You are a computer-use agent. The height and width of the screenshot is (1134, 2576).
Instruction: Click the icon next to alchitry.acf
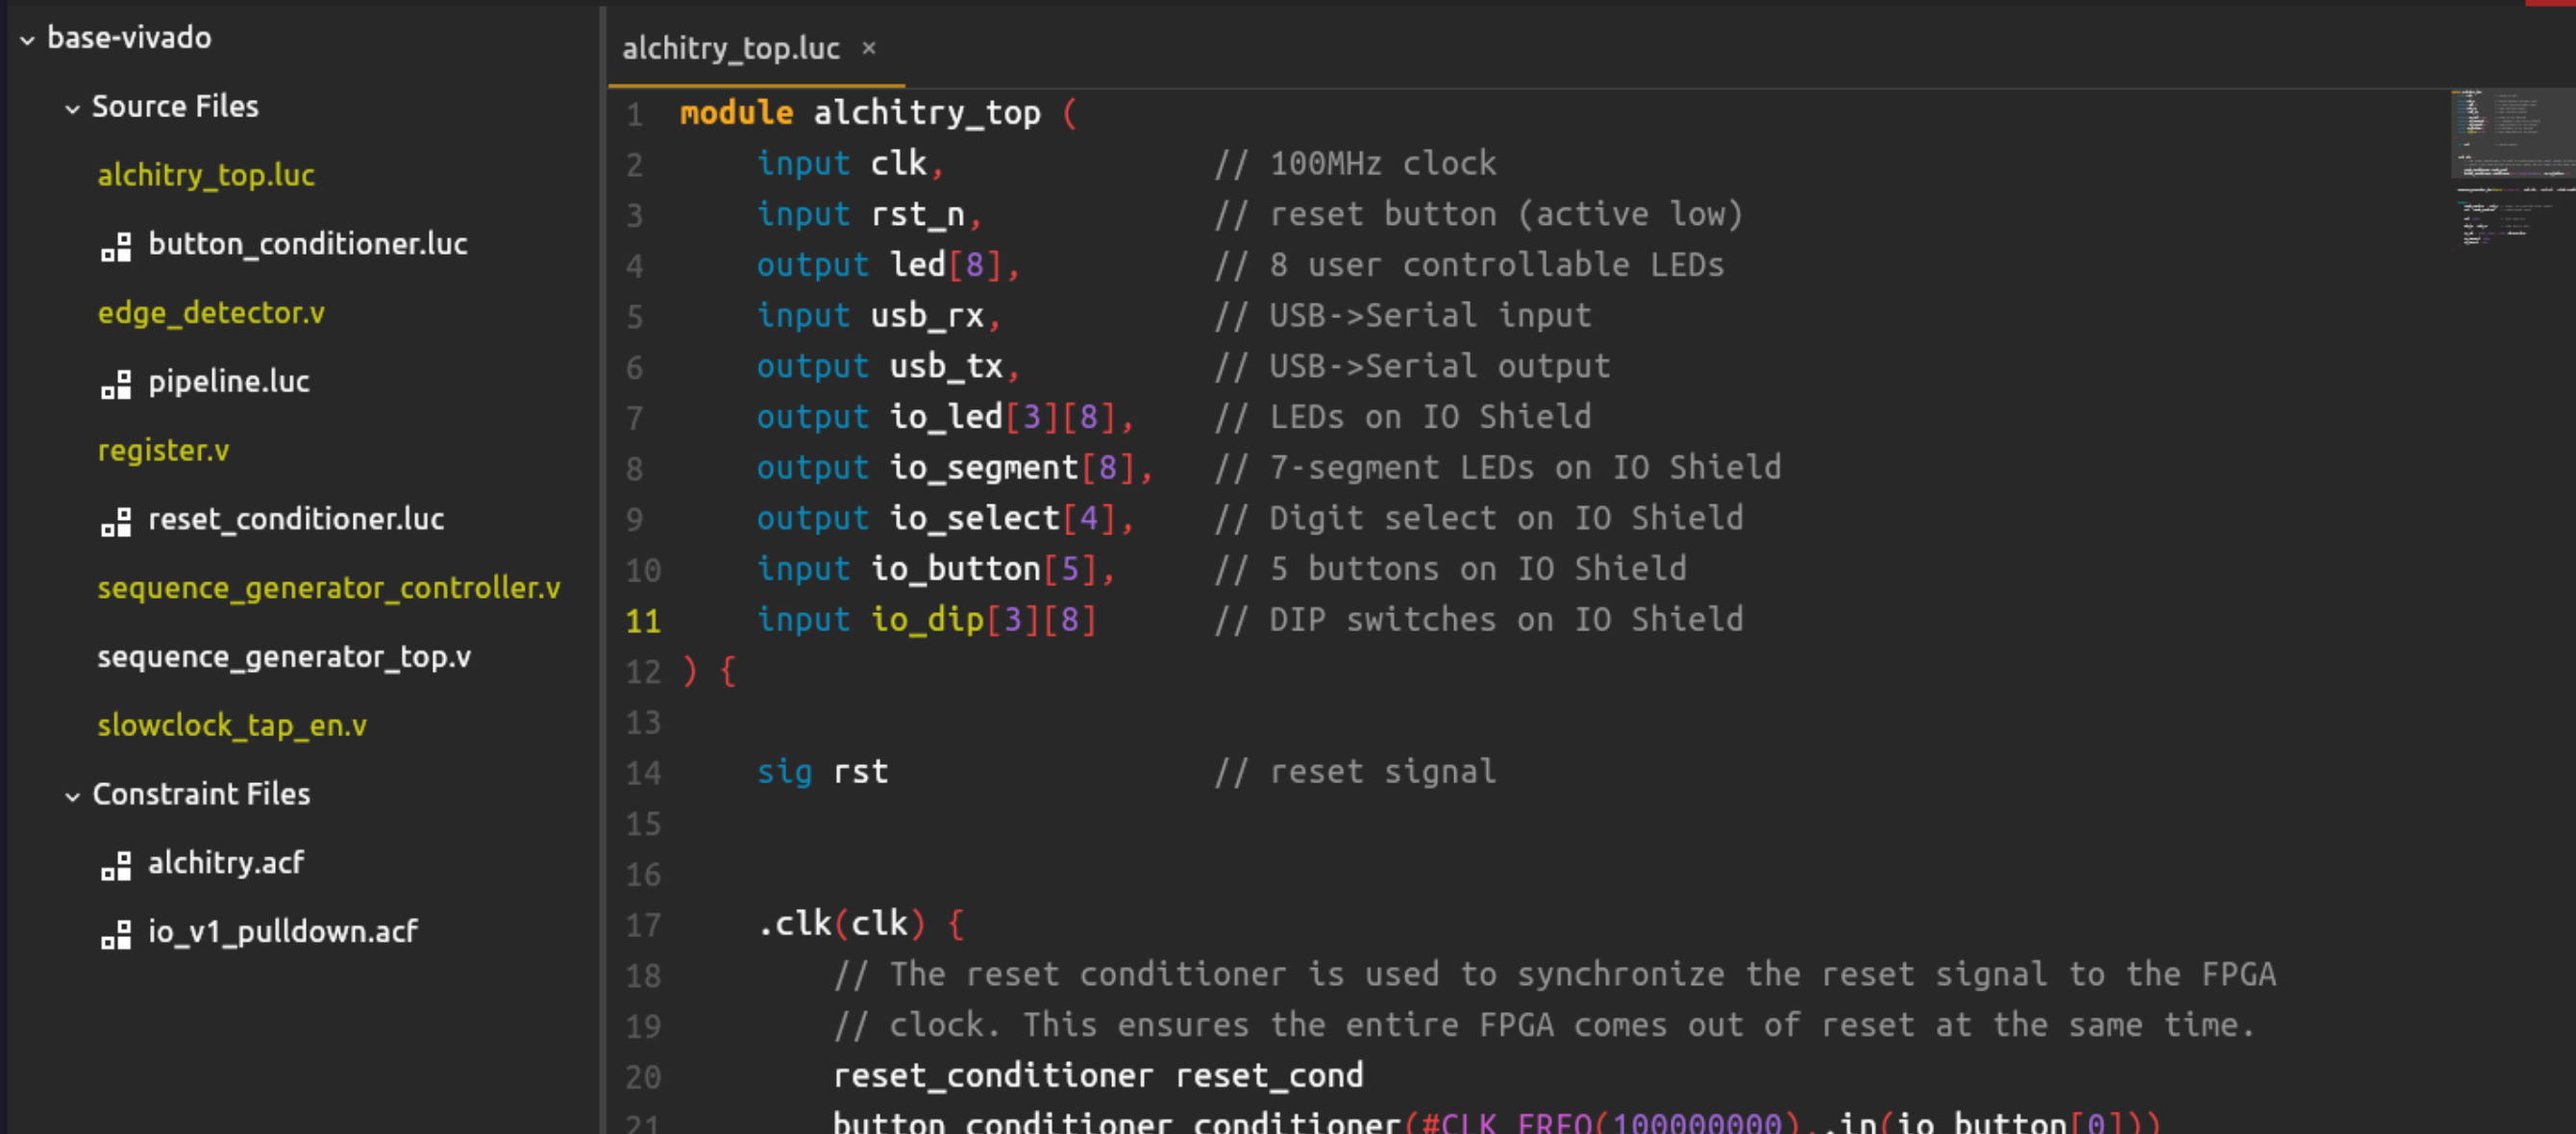[x=116, y=865]
